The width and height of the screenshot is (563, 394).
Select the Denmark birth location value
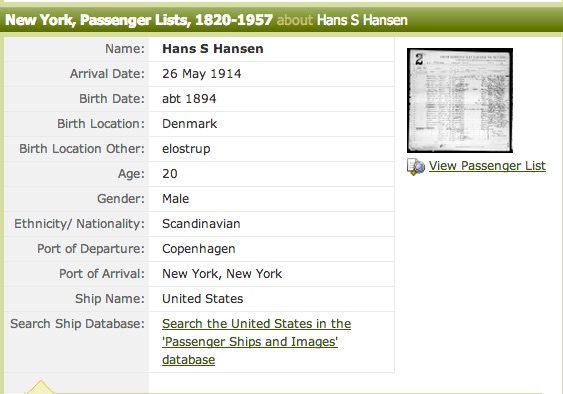189,124
